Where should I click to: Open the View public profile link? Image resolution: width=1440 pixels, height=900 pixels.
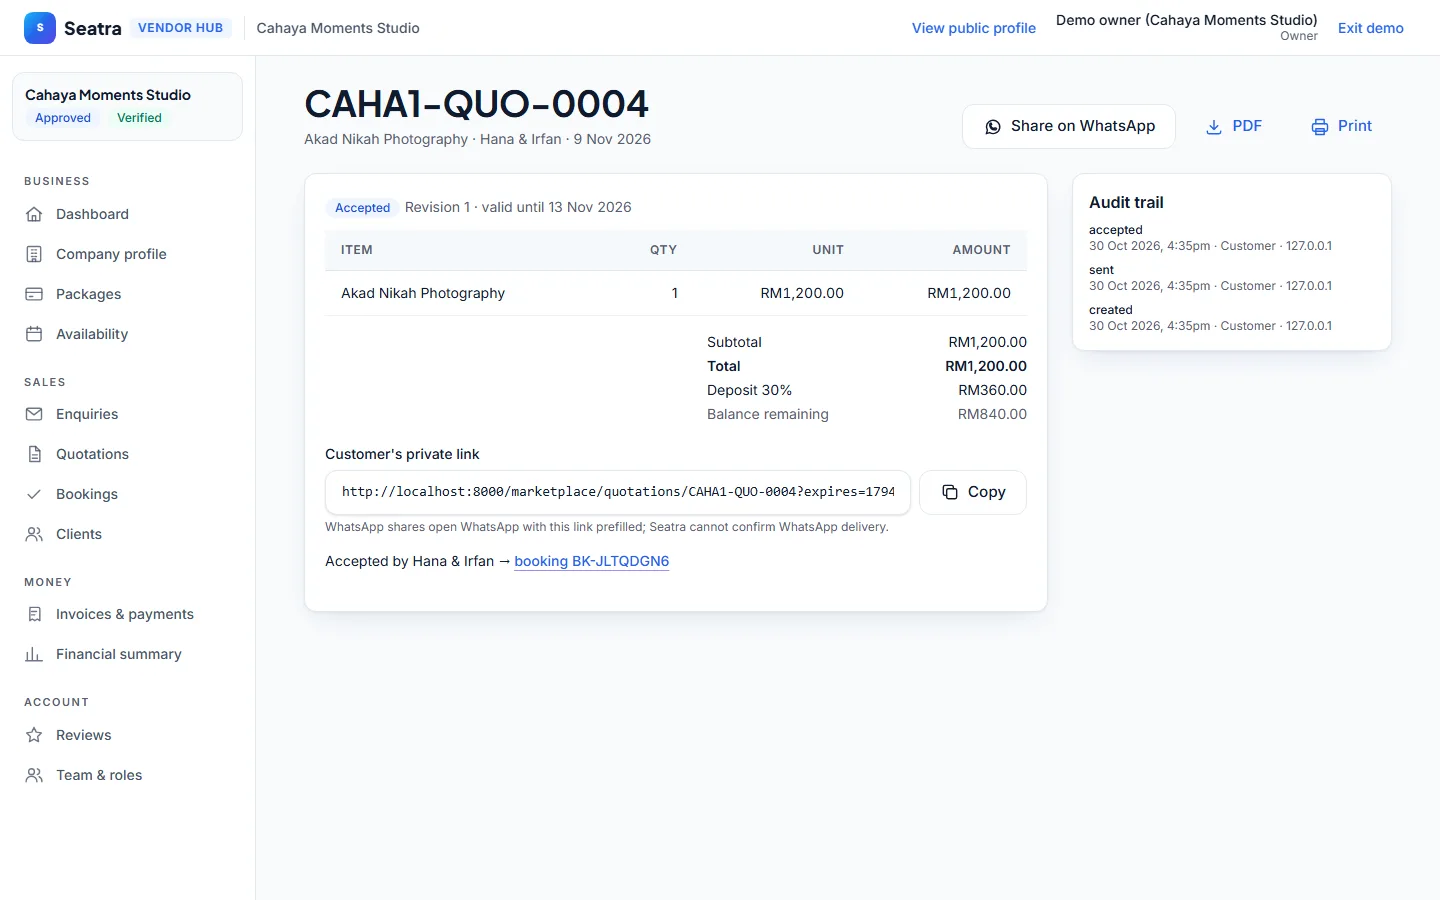(974, 28)
